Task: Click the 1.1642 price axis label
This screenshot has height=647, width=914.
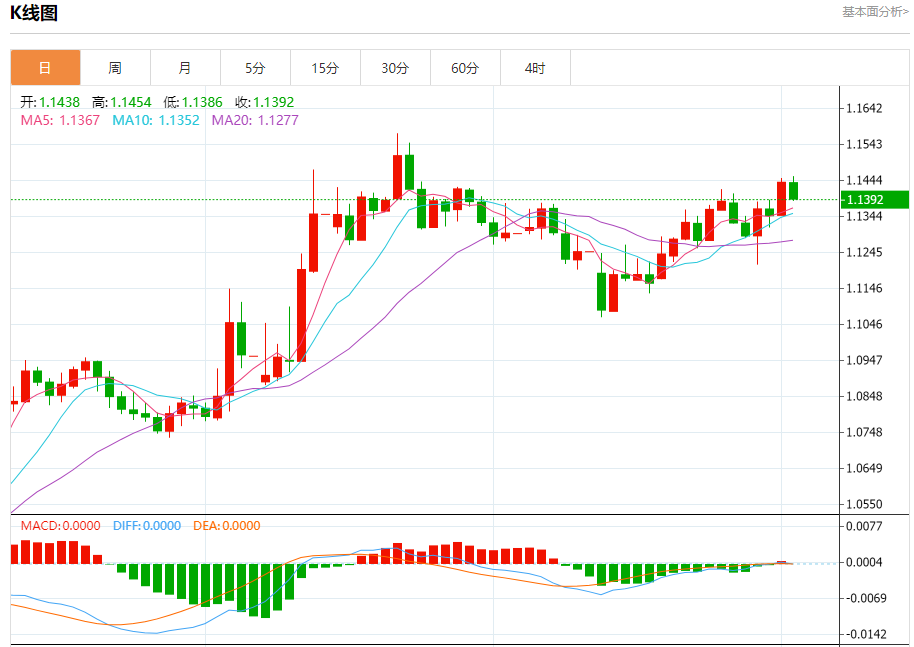Action: (x=864, y=108)
